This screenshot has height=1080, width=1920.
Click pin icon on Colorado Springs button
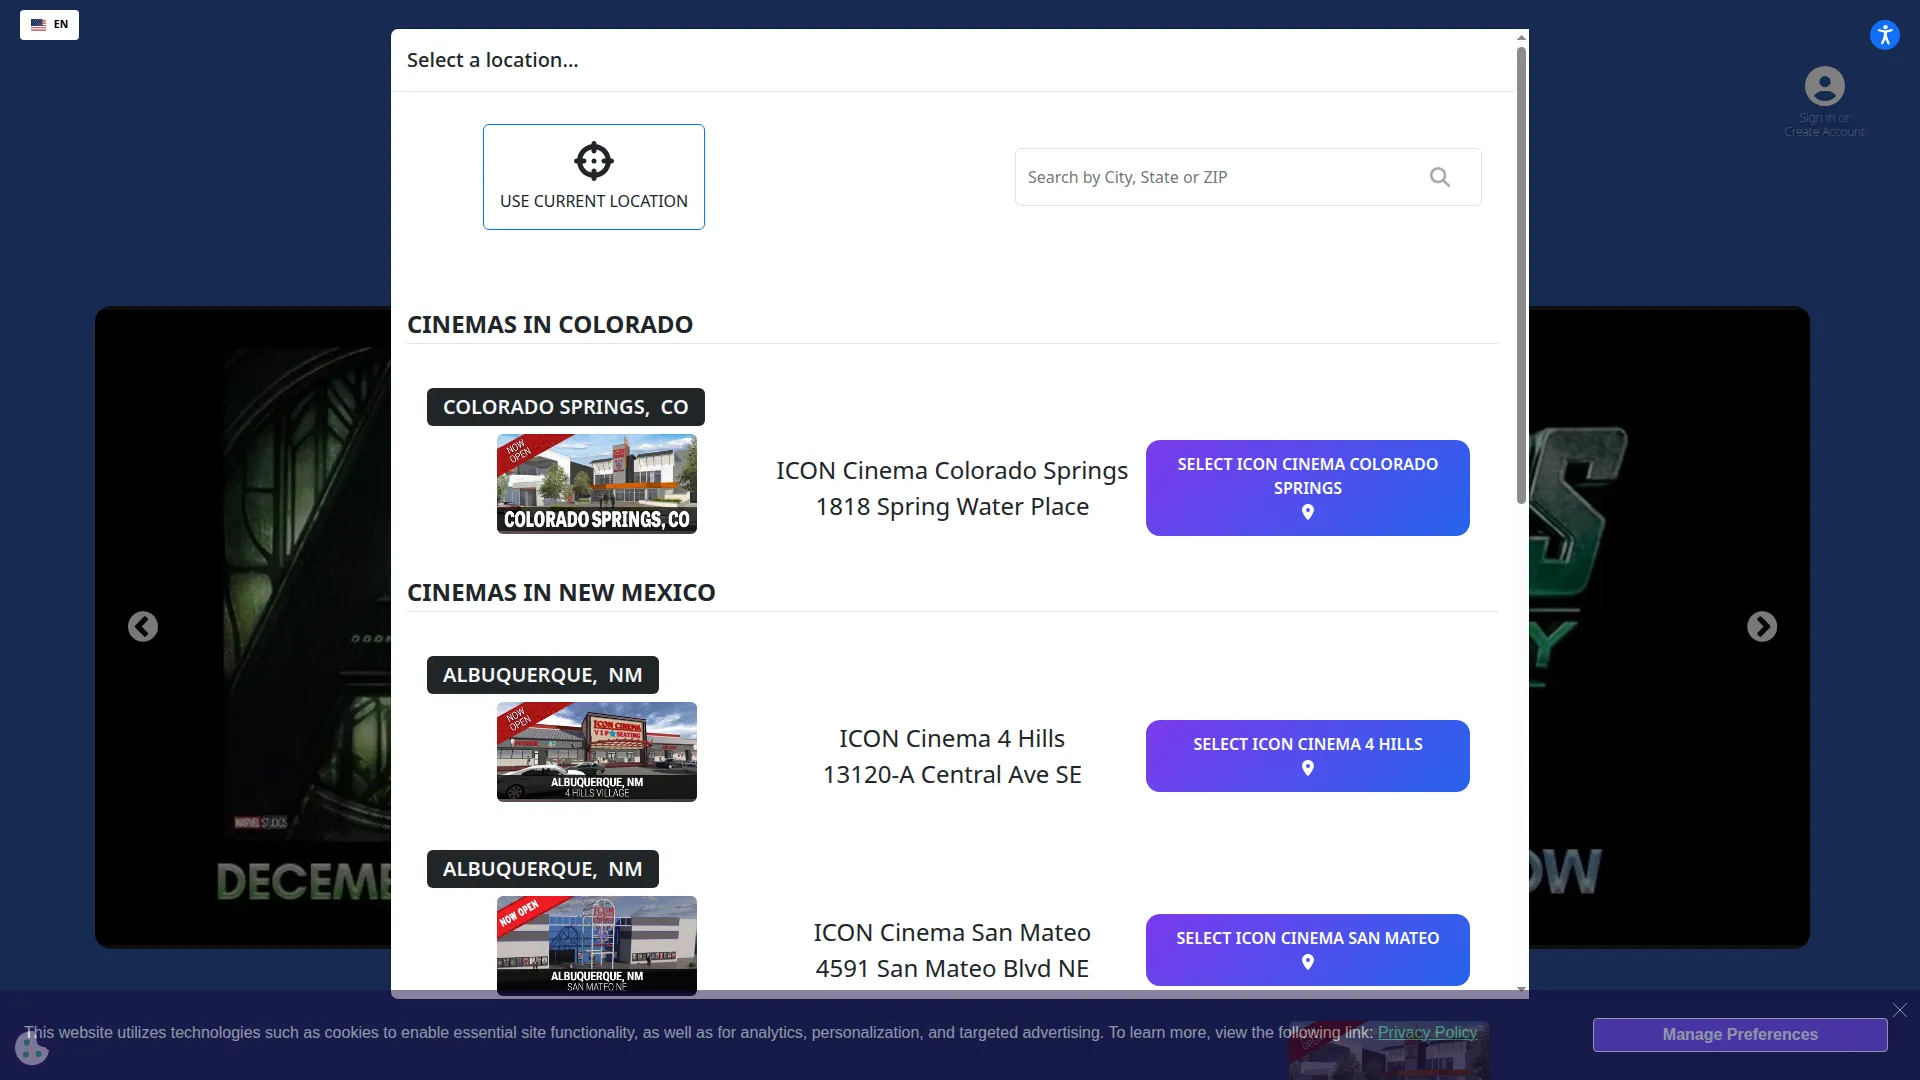pos(1308,512)
